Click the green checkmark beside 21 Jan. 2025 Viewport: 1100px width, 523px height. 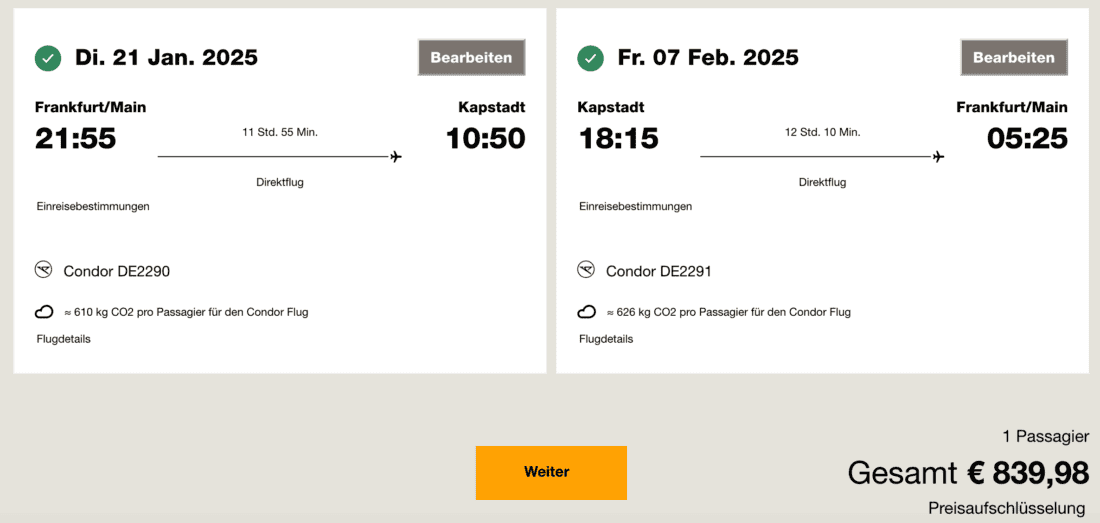click(48, 58)
